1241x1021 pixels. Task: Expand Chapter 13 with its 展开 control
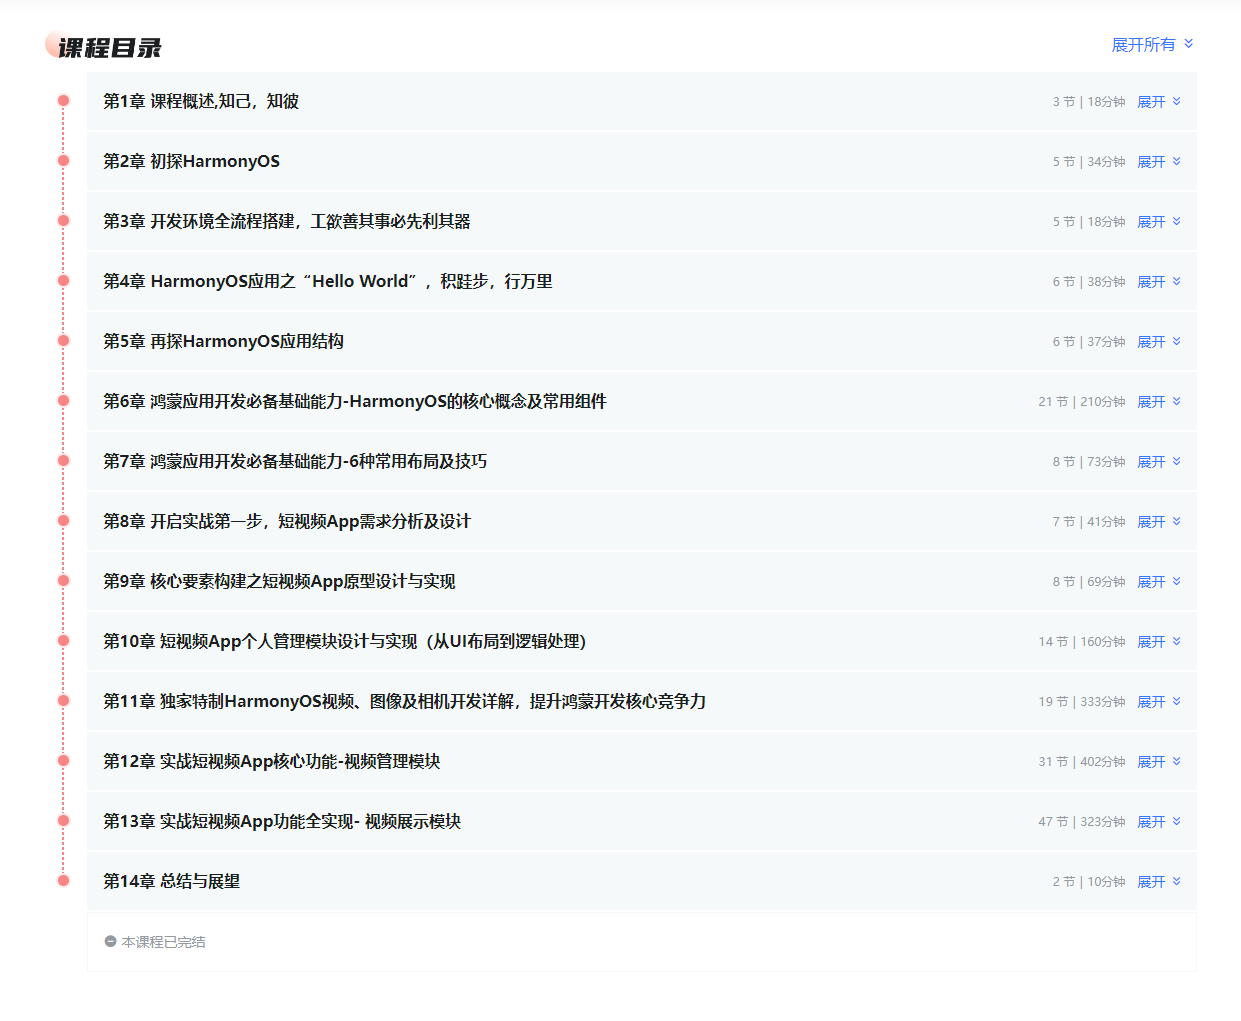pyautogui.click(x=1151, y=822)
